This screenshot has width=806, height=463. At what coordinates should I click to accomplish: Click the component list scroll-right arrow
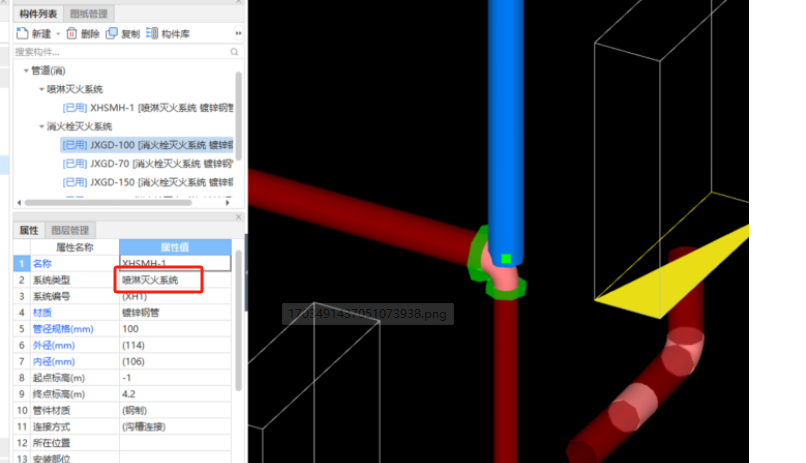(227, 202)
